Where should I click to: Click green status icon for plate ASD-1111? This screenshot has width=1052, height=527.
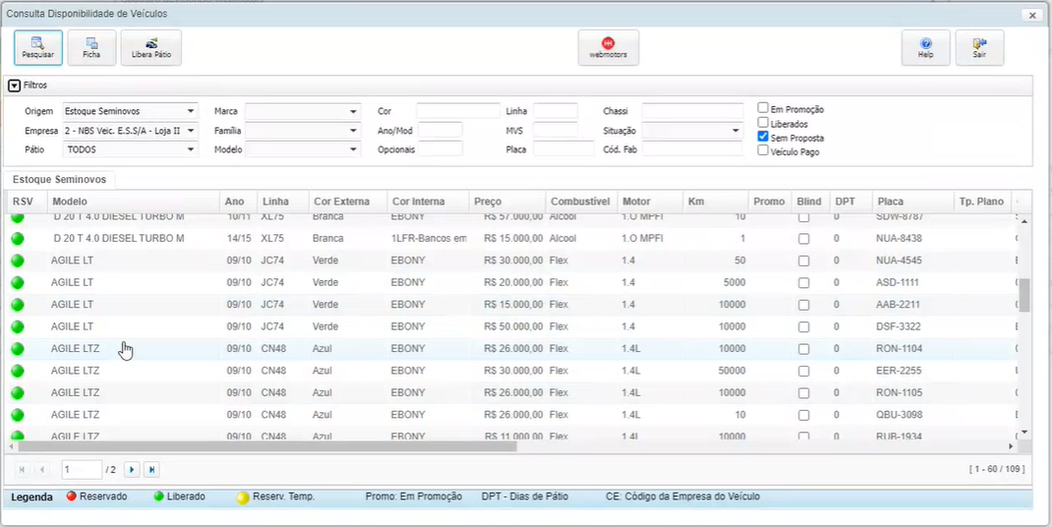pyautogui.click(x=17, y=283)
